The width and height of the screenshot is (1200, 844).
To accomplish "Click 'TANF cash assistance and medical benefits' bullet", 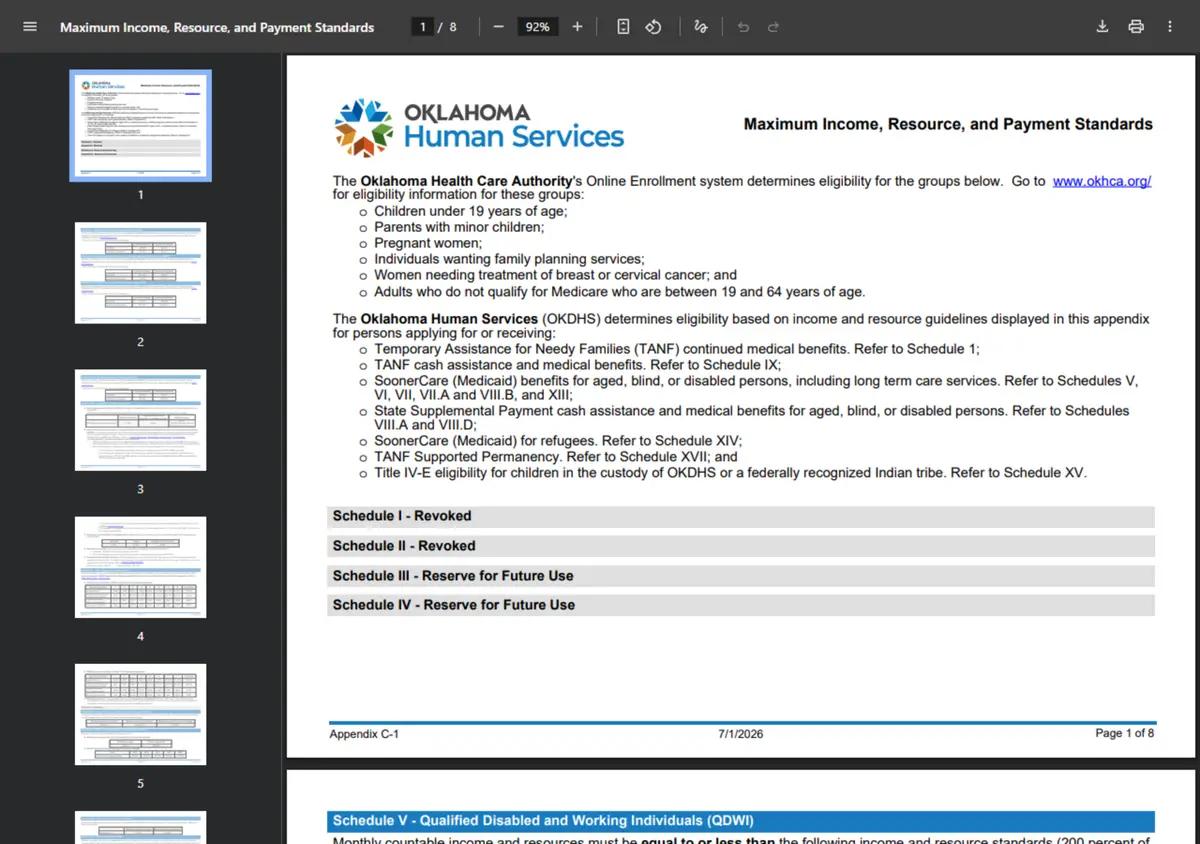I will pyautogui.click(x=578, y=365).
